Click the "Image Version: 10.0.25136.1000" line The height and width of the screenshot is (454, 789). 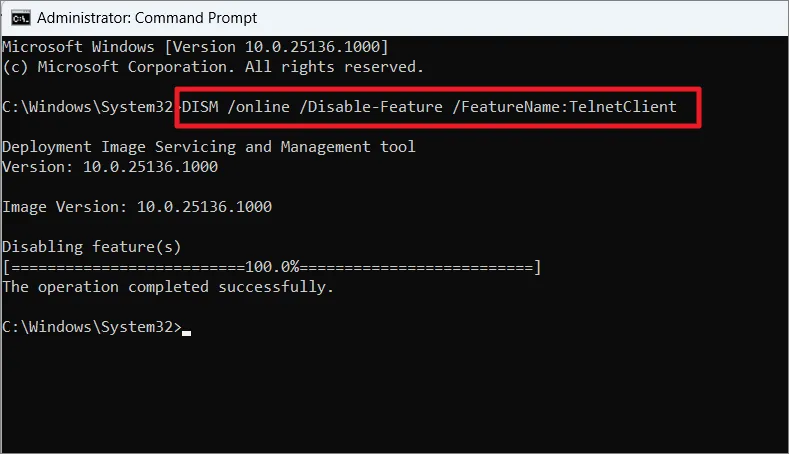137,207
